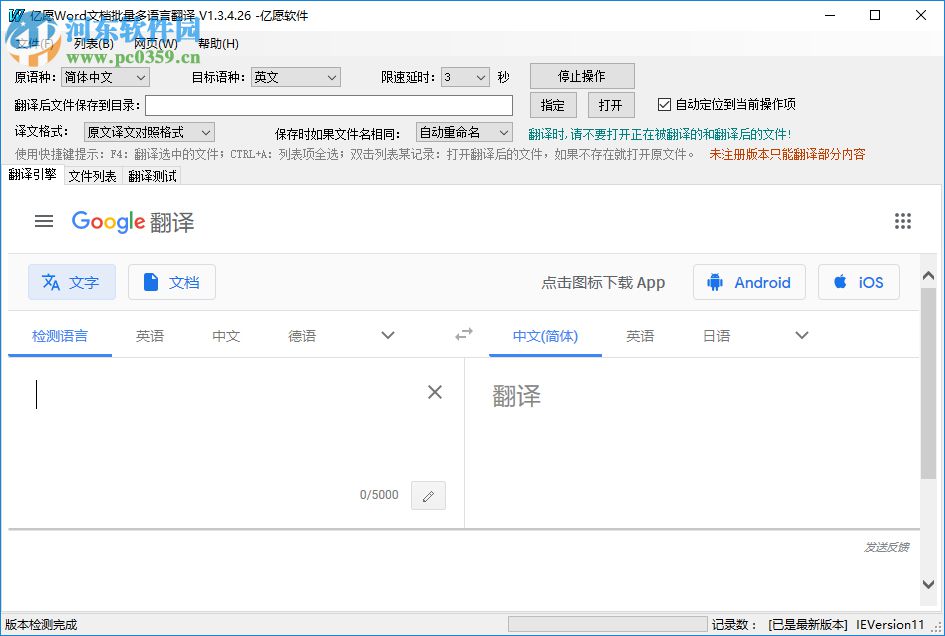Select the 文字 text translation mode
This screenshot has width=945, height=636.
[71, 282]
